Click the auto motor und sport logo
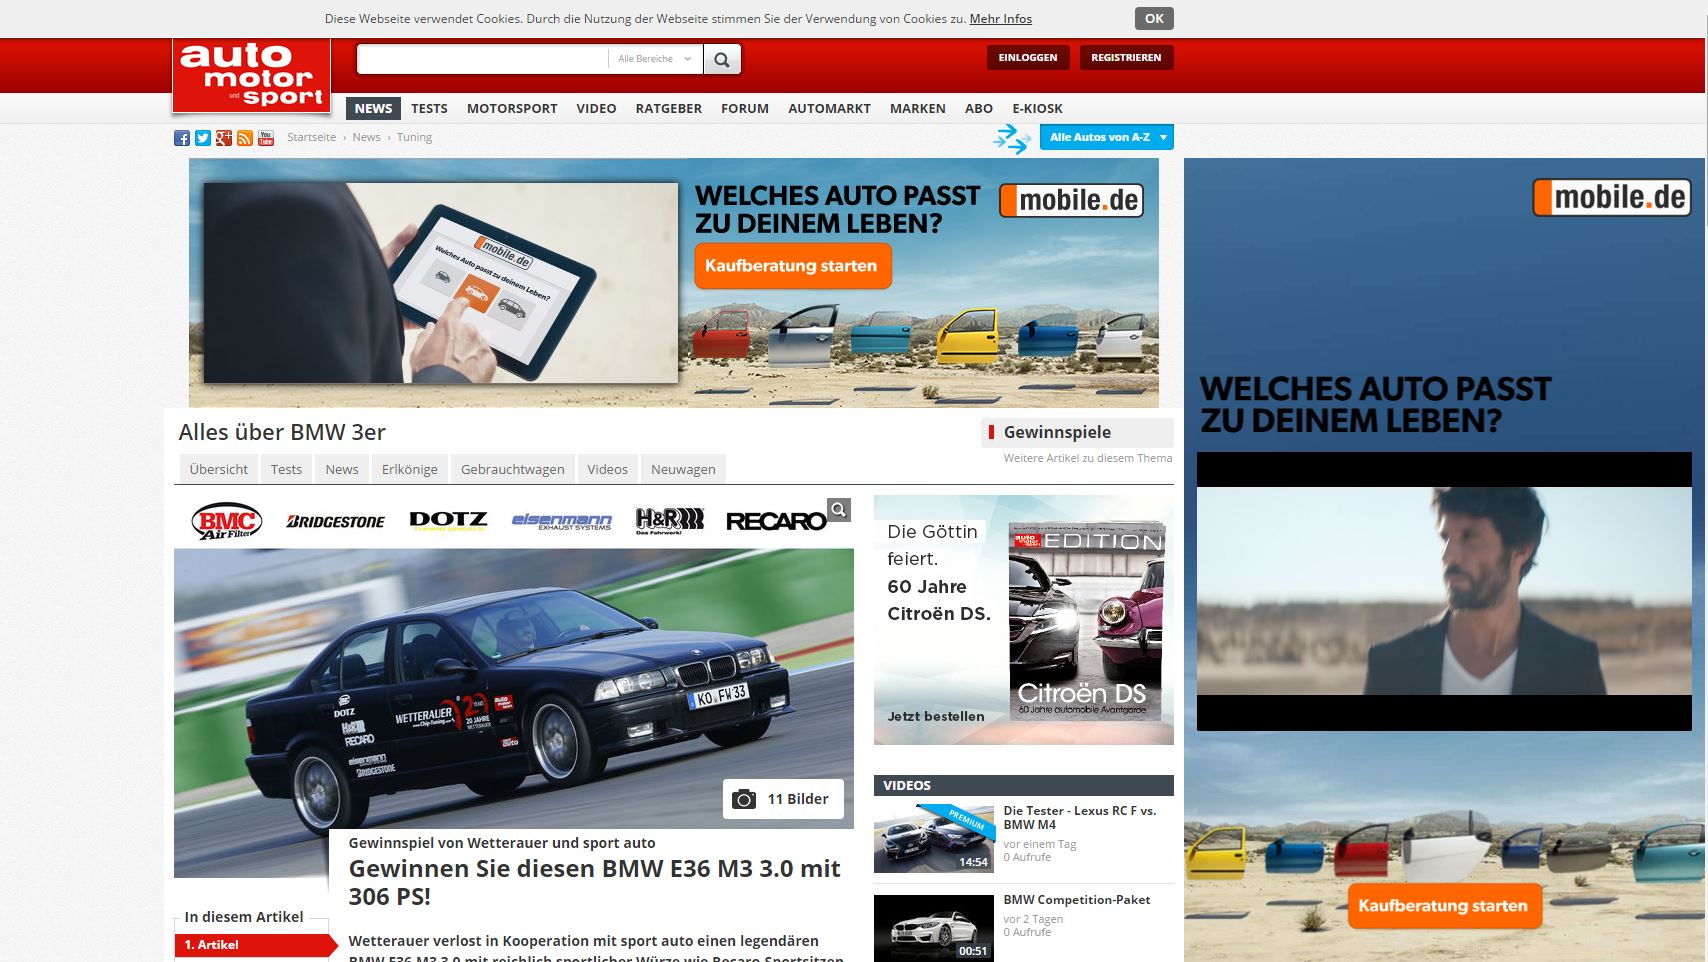 click(x=251, y=75)
